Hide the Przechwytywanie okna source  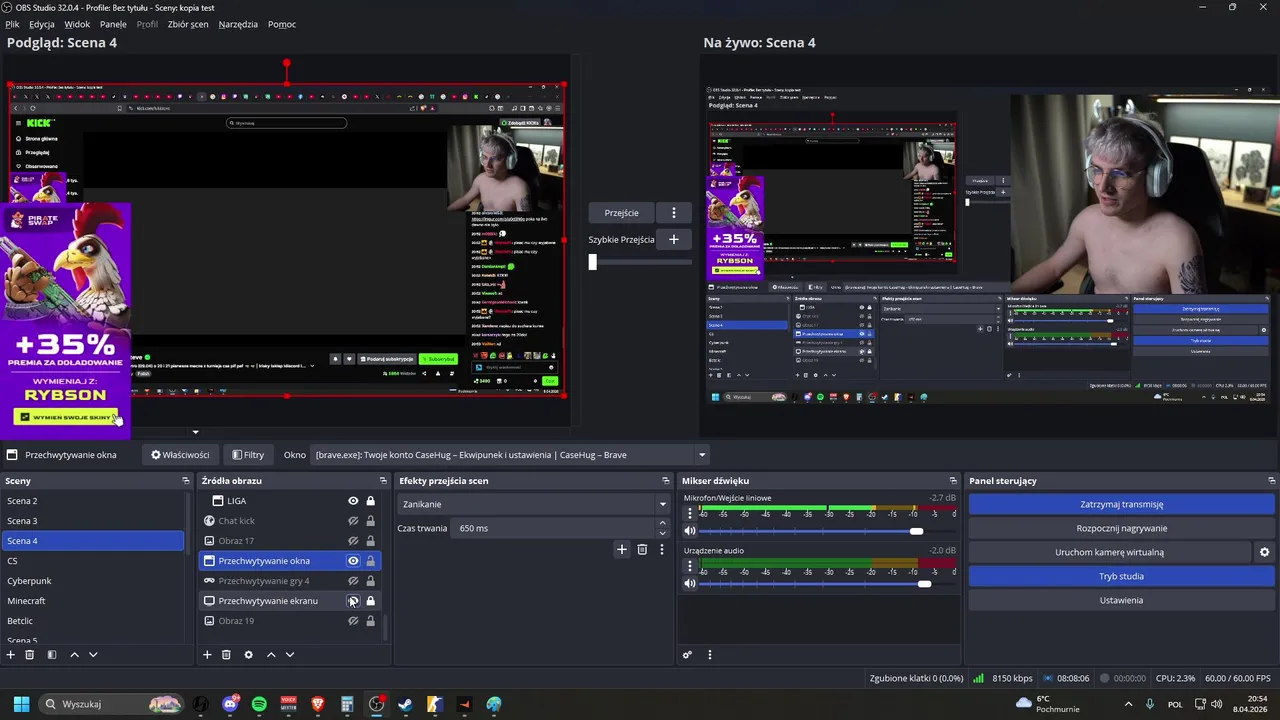[x=353, y=561]
